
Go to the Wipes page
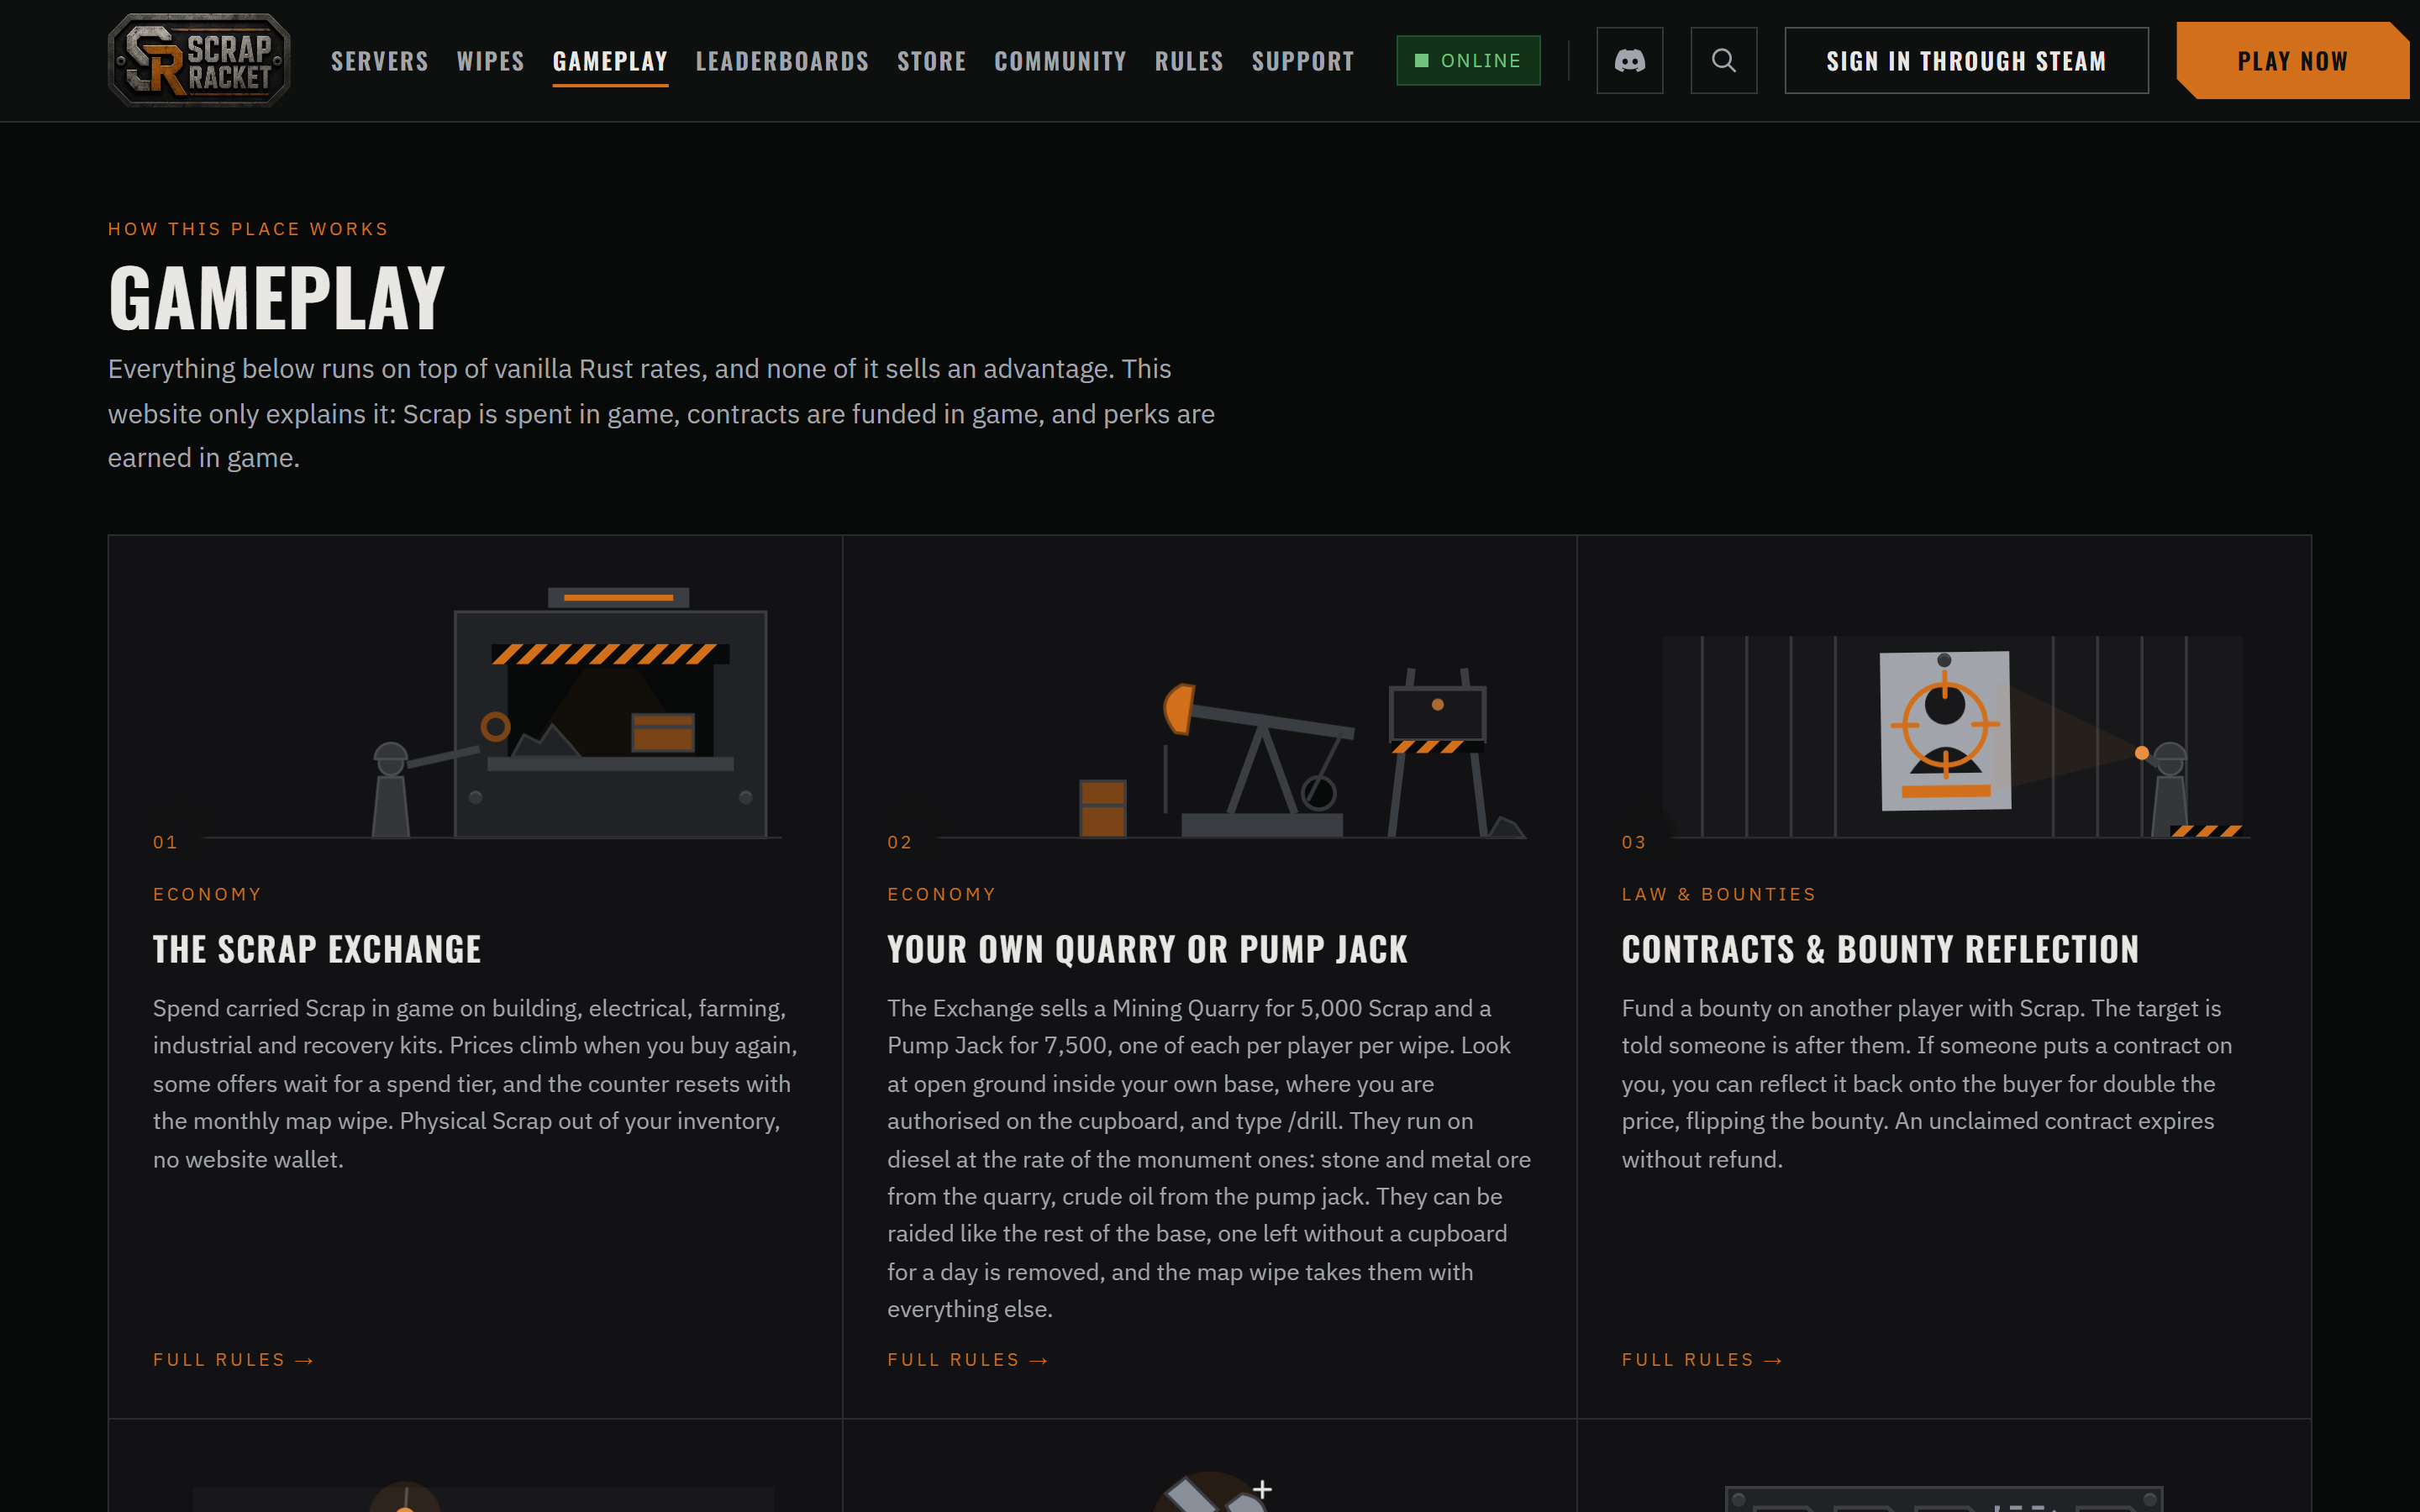[x=490, y=61]
